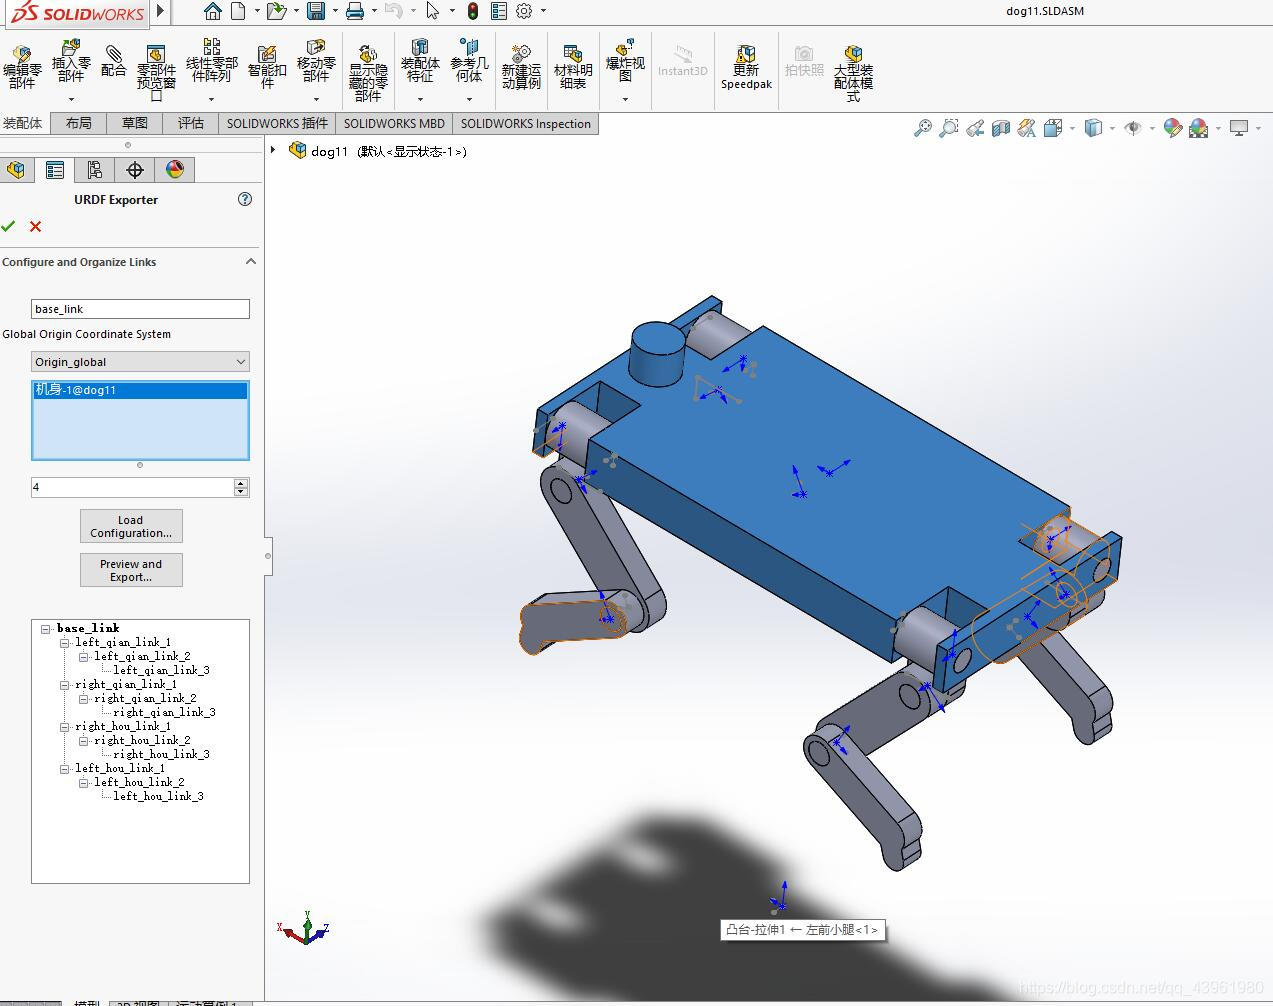Click New Motion Study (新建运动算例)
This screenshot has width=1273, height=1006.
(521, 68)
